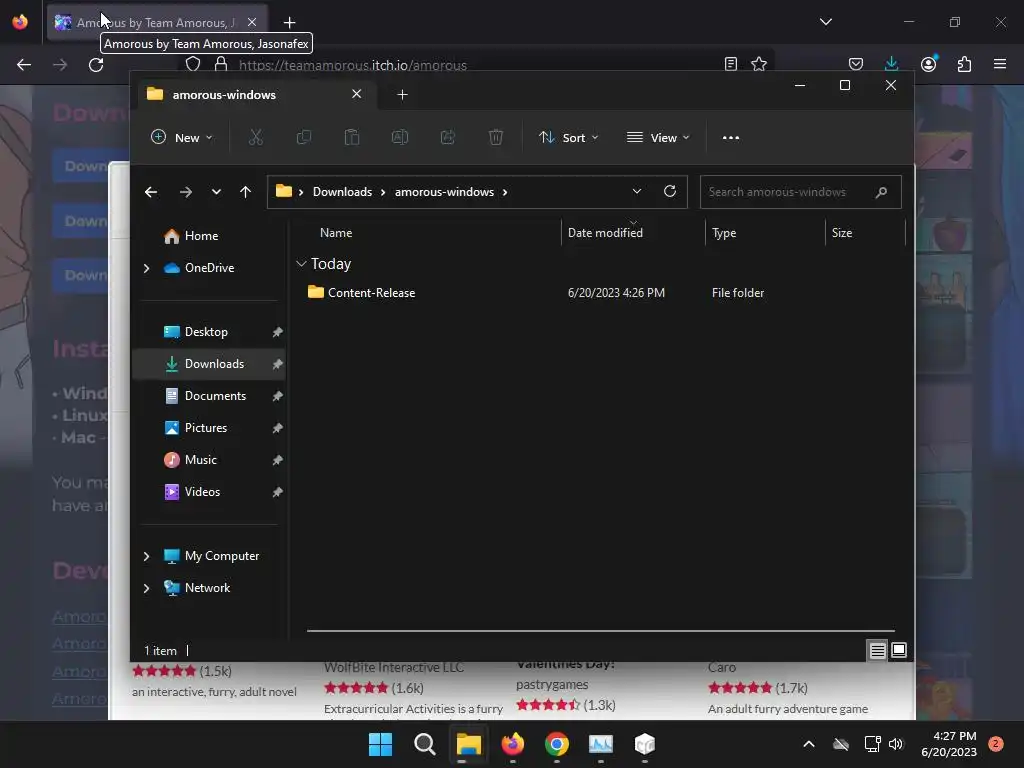This screenshot has width=1024, height=768.
Task: Open the Windows Start menu
Action: (380, 744)
